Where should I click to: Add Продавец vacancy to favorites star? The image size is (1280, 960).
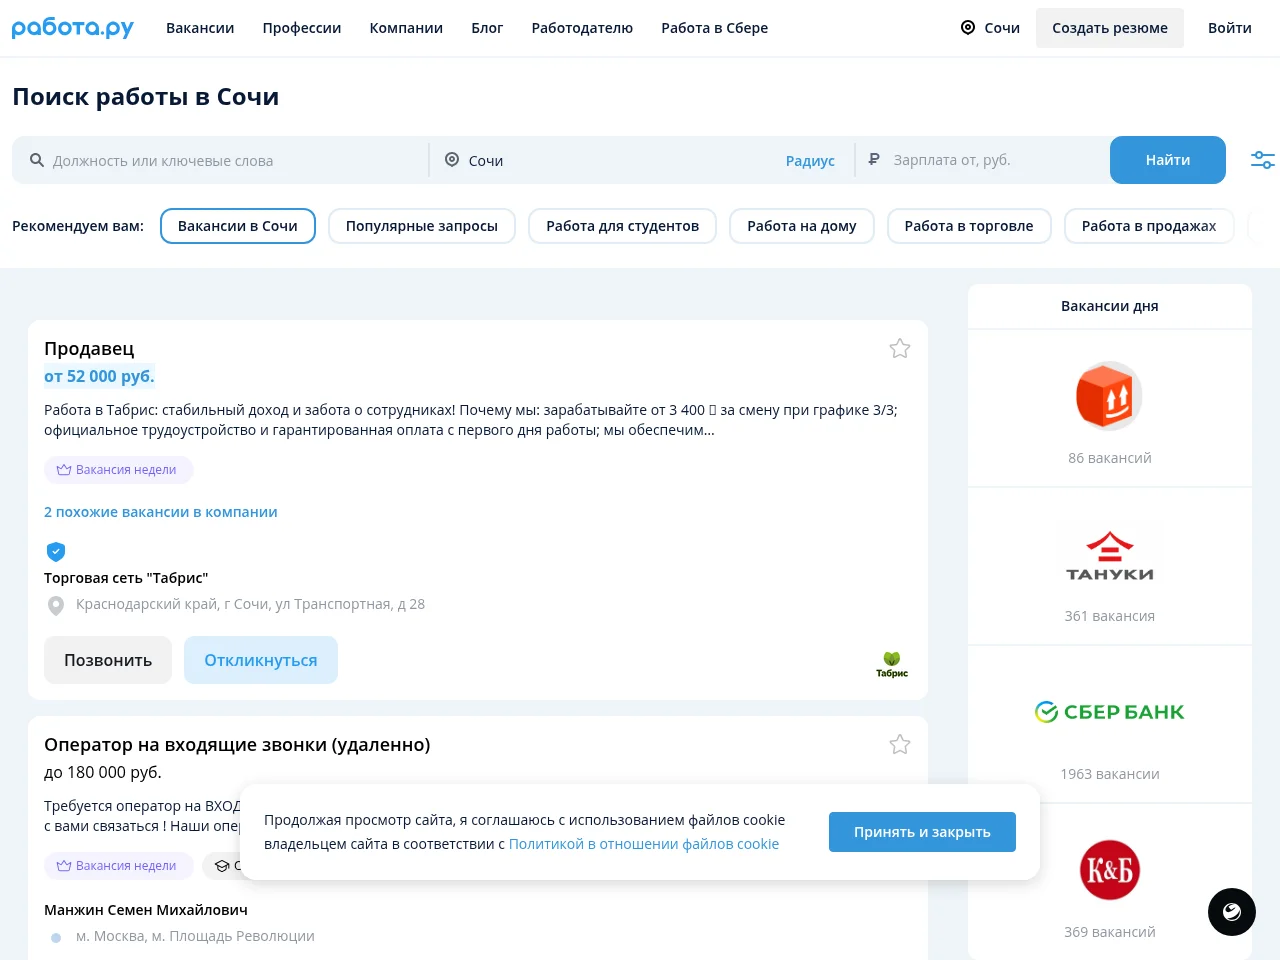click(900, 348)
